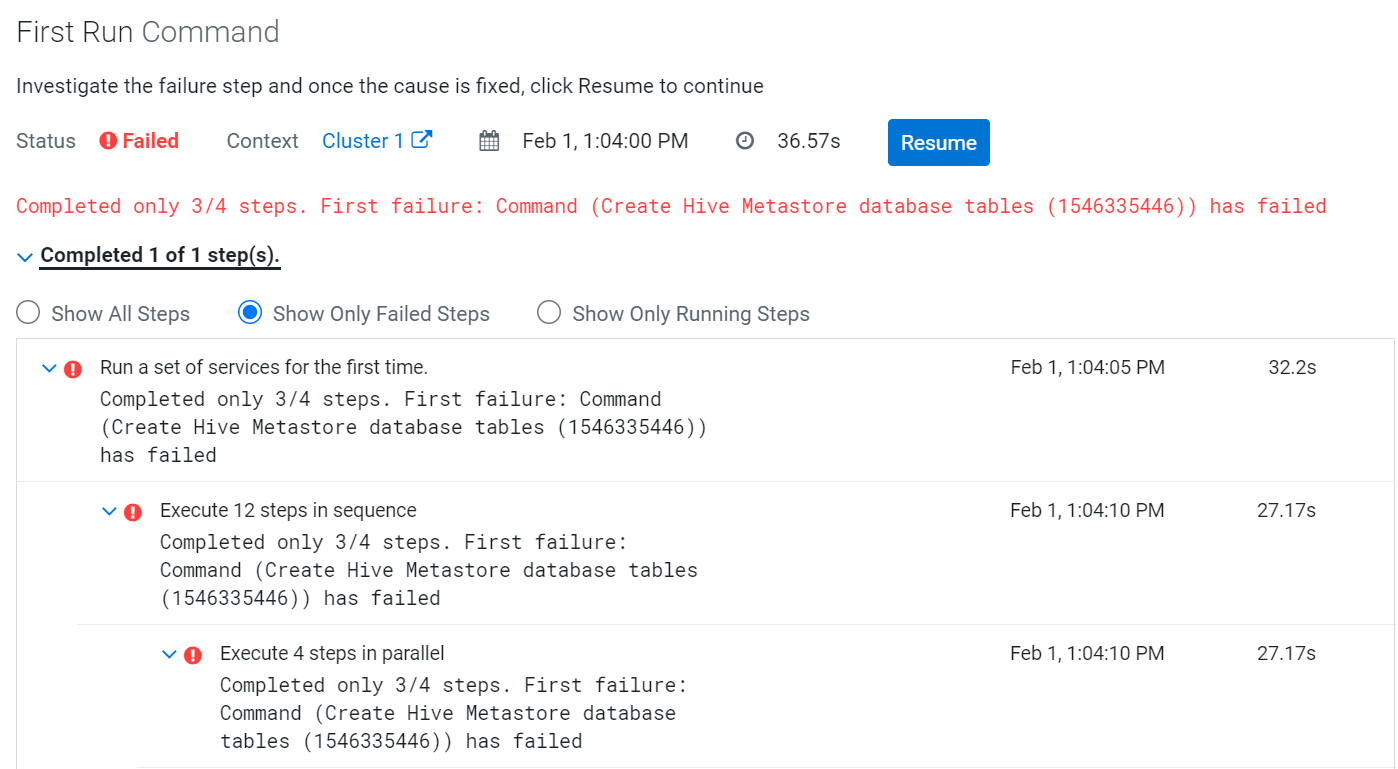The image size is (1398, 769).
Task: Click the red failure message at top
Action: tap(671, 206)
